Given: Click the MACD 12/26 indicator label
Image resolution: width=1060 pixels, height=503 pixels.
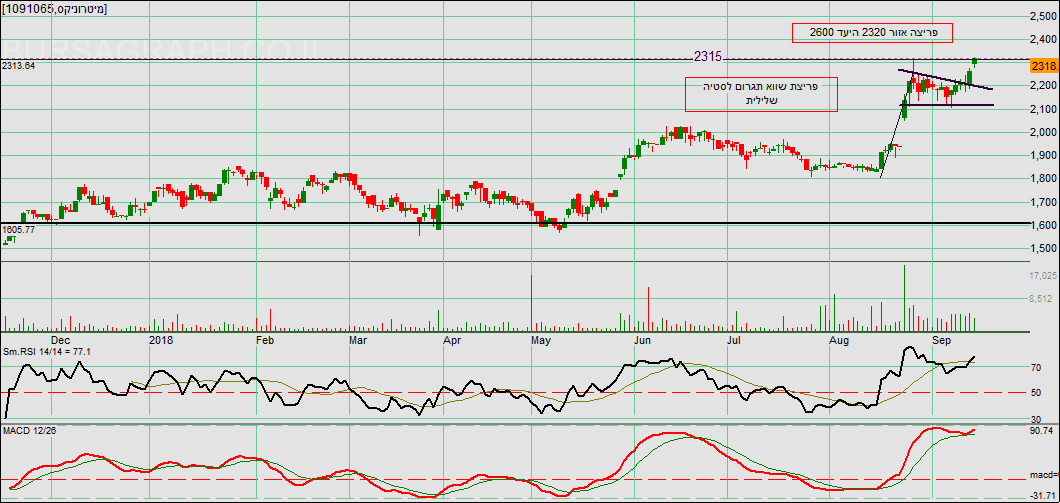Looking at the screenshot, I should pyautogui.click(x=30, y=429).
